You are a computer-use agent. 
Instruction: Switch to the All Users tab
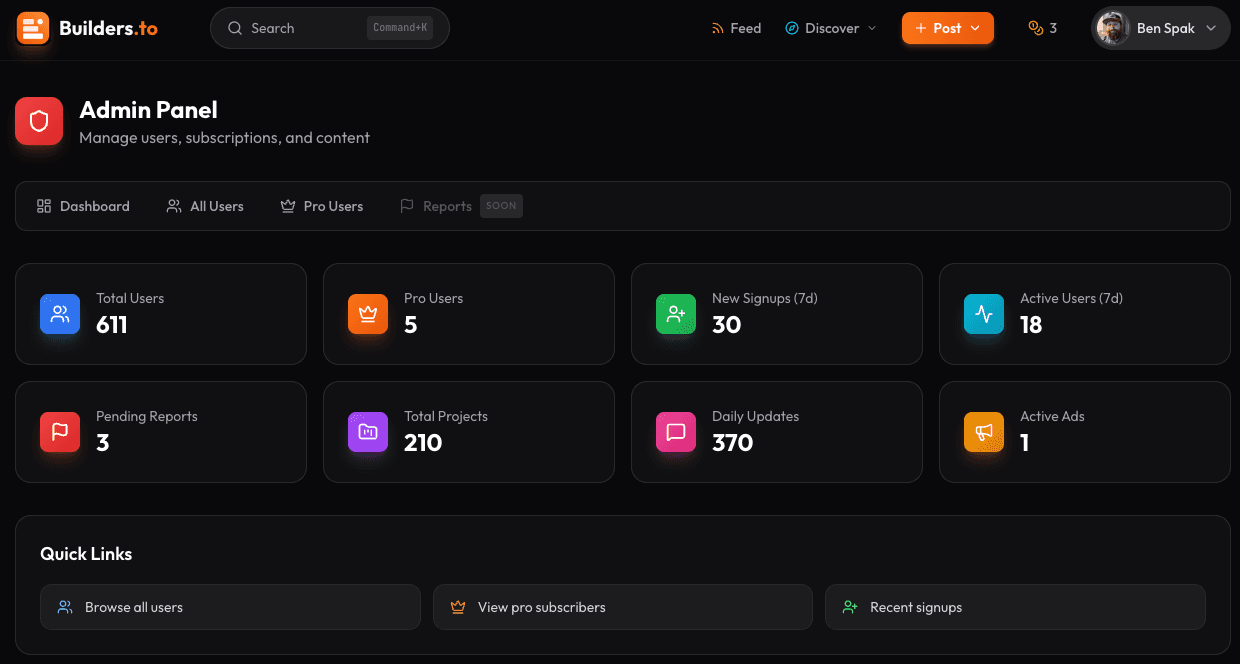pyautogui.click(x=205, y=206)
